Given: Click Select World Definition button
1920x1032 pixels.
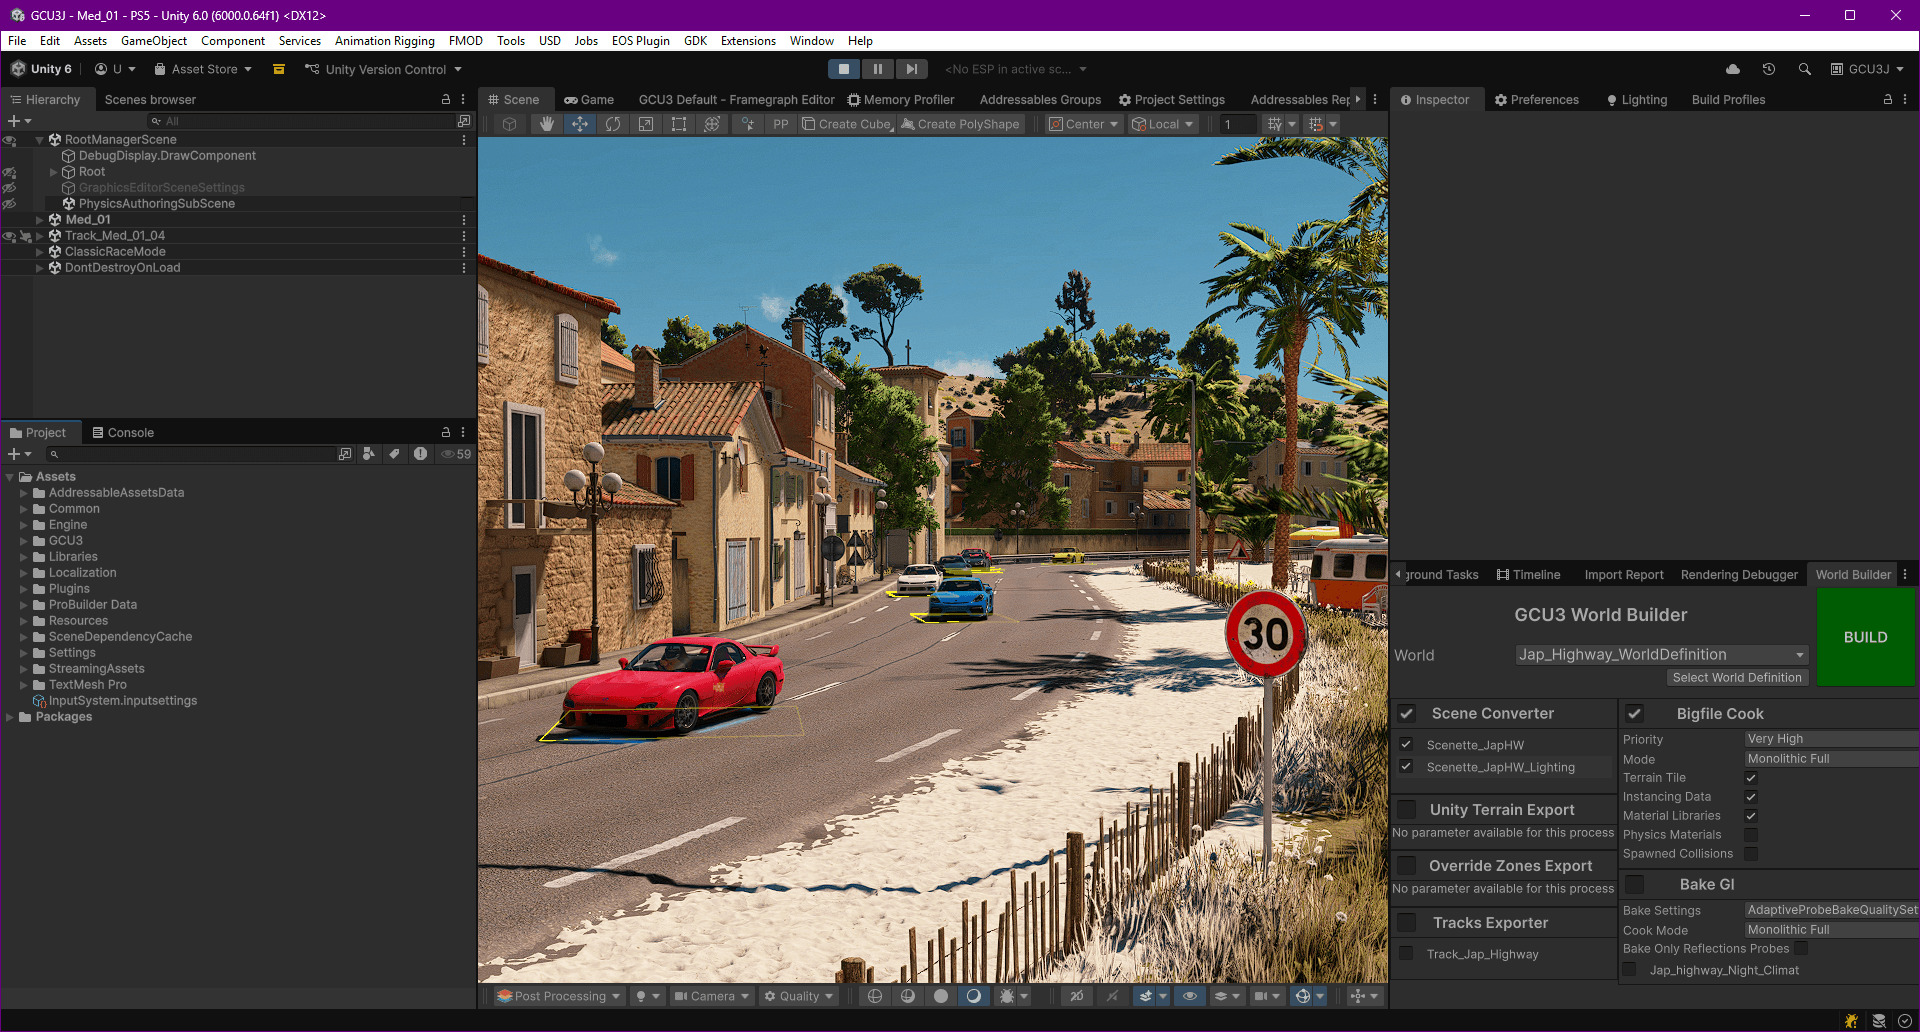Looking at the screenshot, I should tap(1737, 677).
